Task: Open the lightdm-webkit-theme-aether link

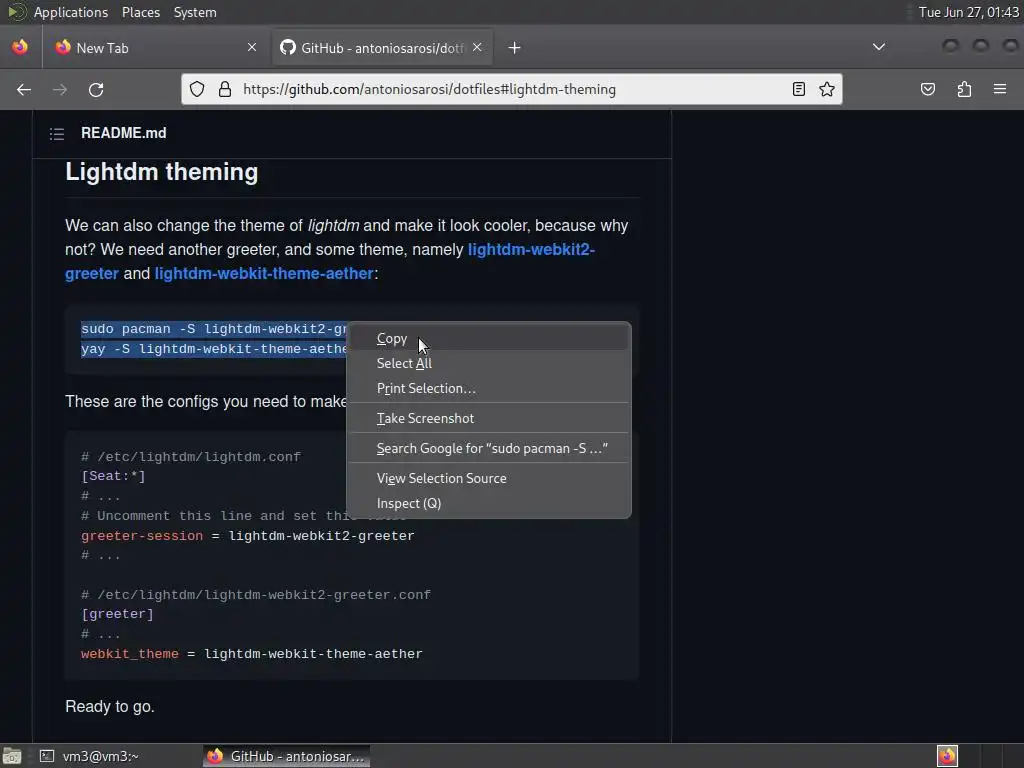Action: pyautogui.click(x=264, y=273)
